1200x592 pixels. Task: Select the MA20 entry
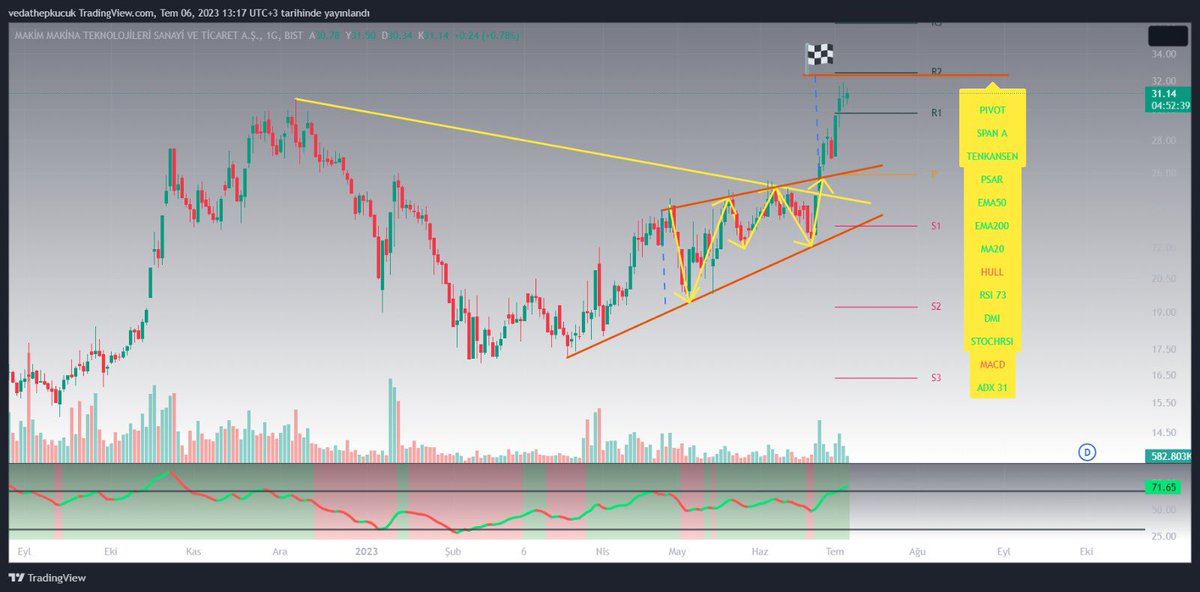[992, 249]
